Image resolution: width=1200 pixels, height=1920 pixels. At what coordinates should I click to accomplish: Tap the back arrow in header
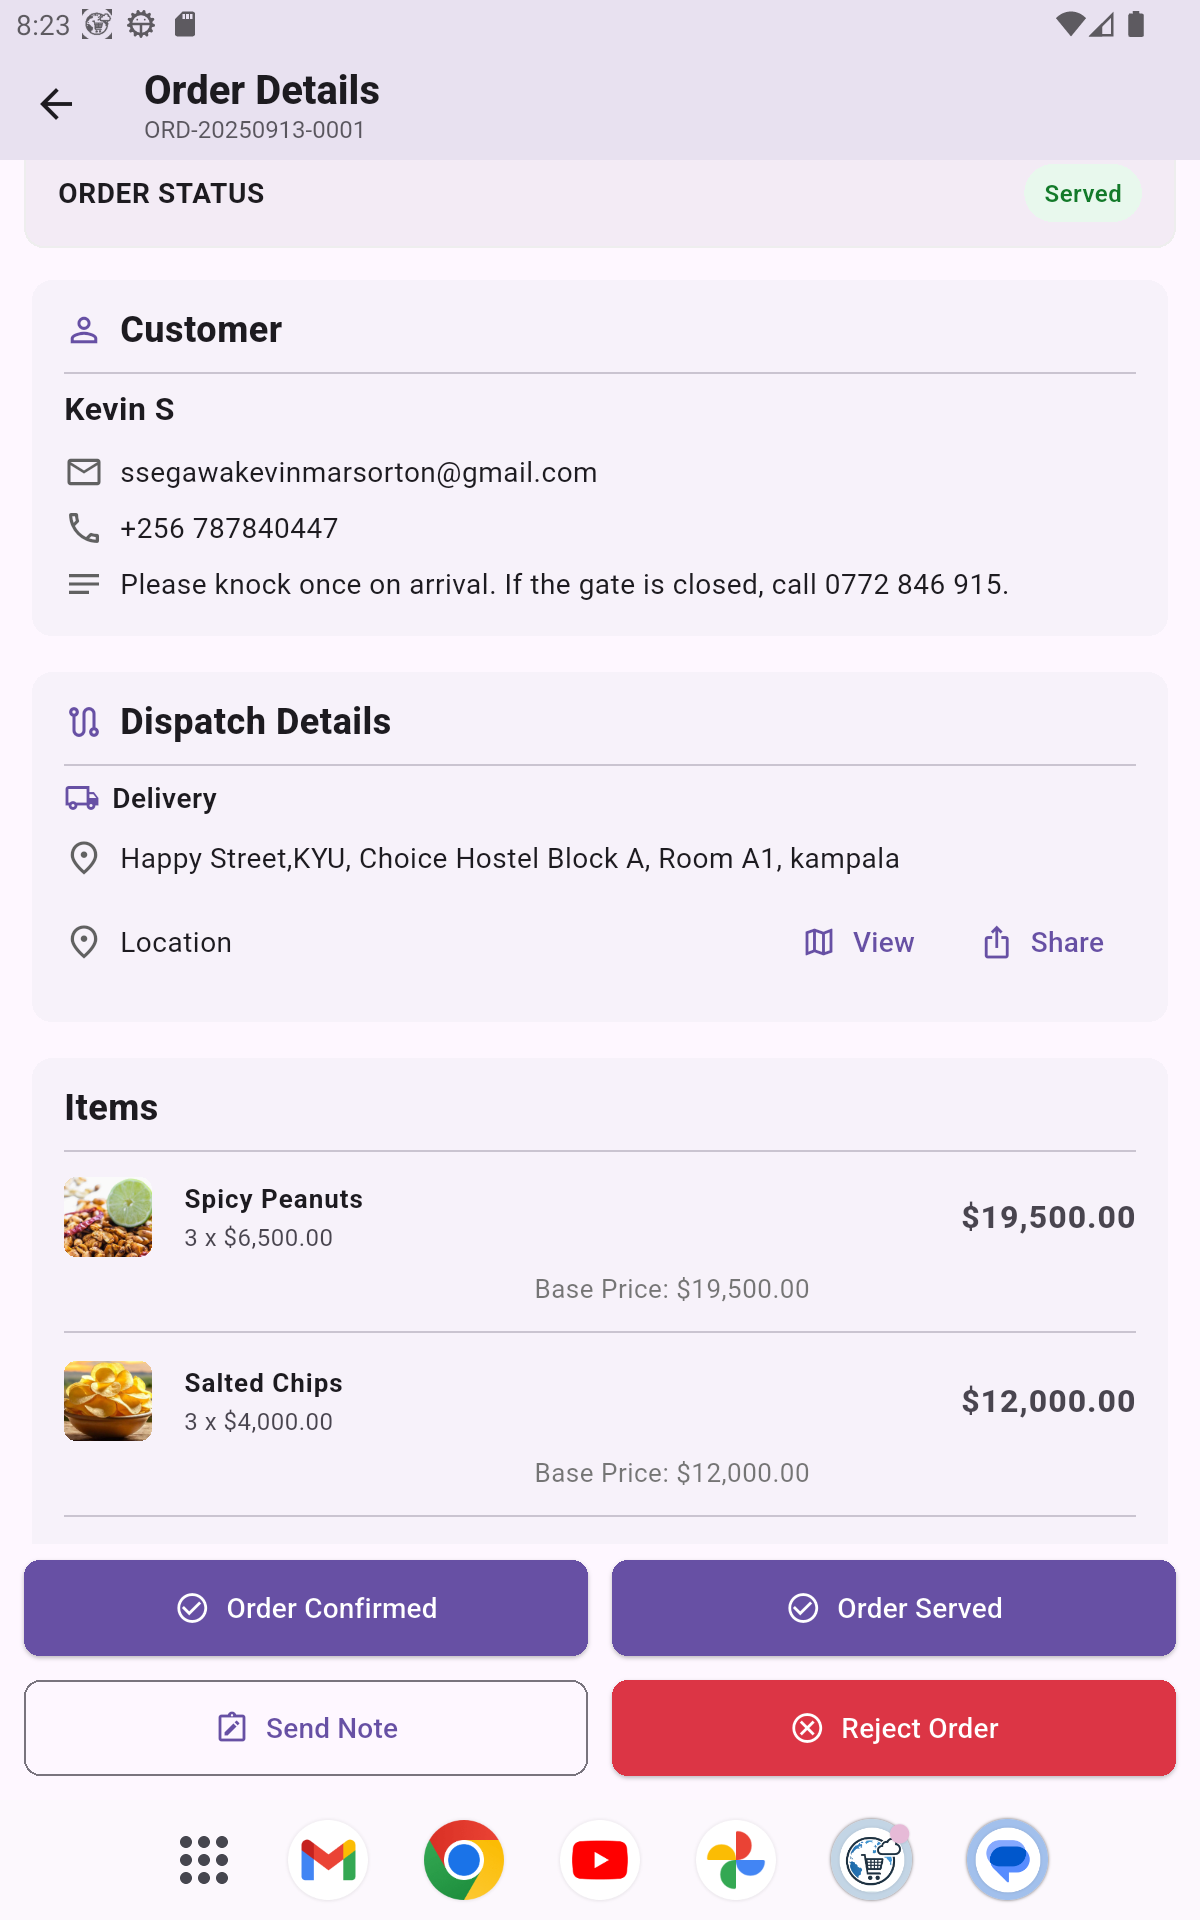(x=56, y=104)
